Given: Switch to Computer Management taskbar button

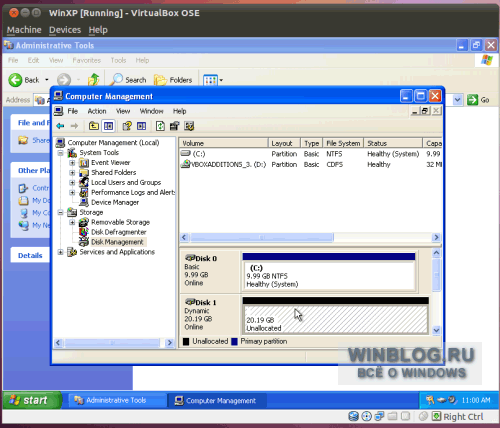Looking at the screenshot, I should point(216,400).
